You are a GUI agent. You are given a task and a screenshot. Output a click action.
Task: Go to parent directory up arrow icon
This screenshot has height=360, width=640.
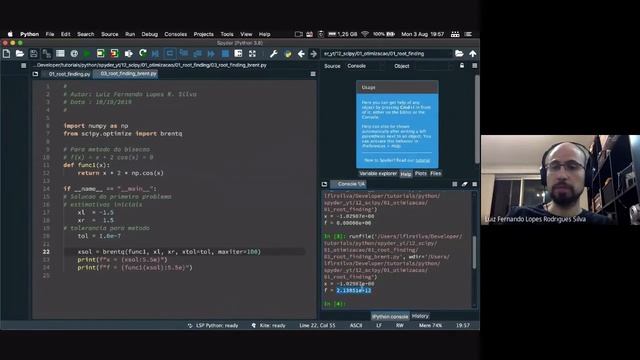(473, 53)
